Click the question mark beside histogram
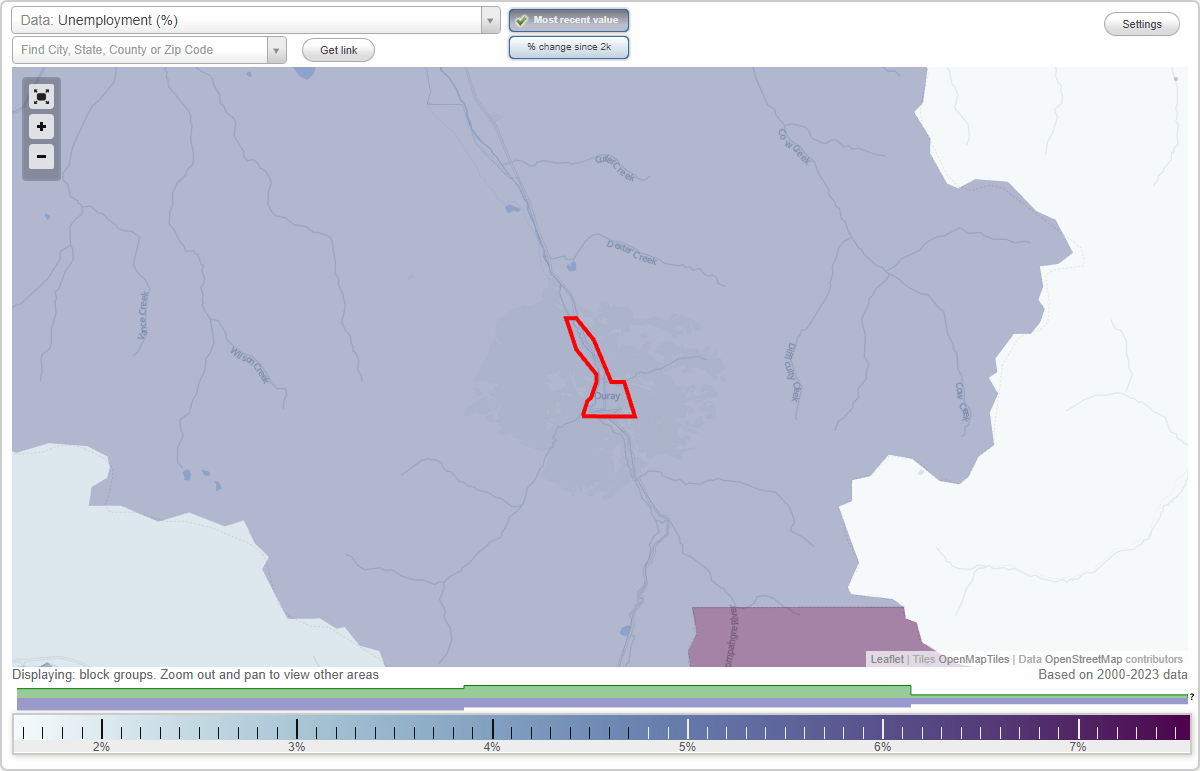1200x771 pixels. coord(1191,697)
